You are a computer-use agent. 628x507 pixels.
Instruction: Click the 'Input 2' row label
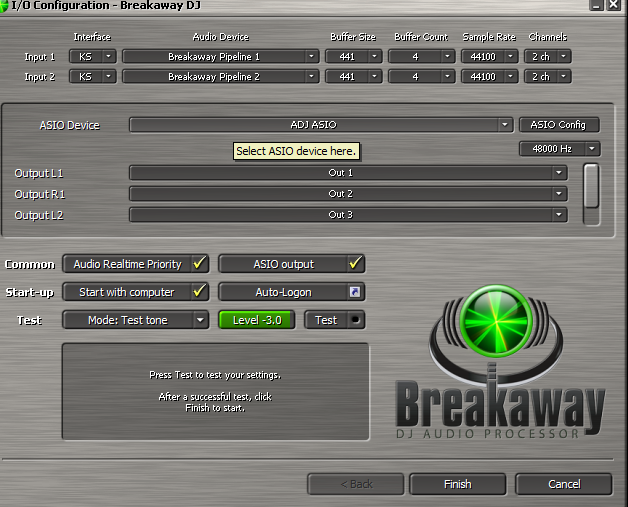pos(40,77)
